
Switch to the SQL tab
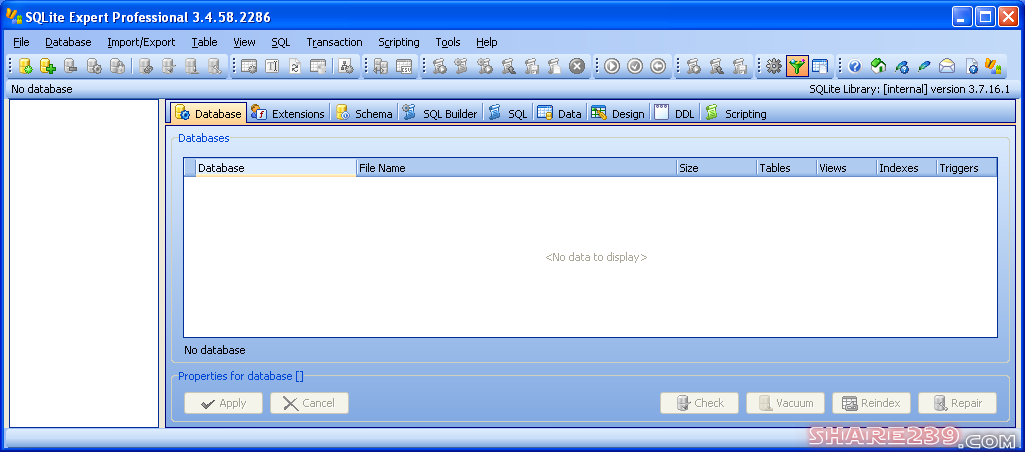pos(508,113)
